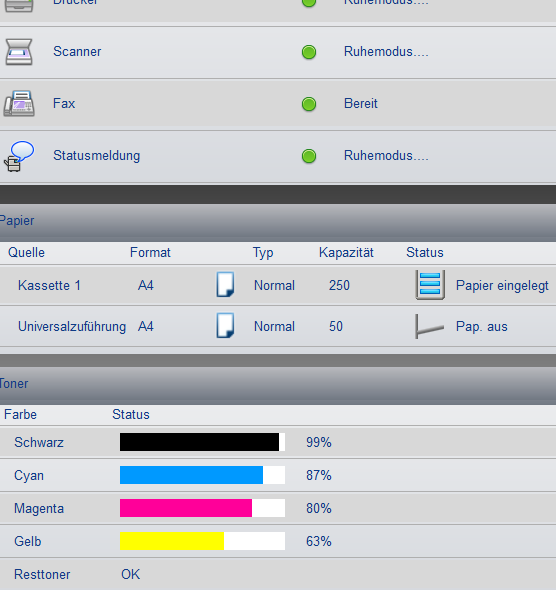Click the Scanner device icon

18,52
